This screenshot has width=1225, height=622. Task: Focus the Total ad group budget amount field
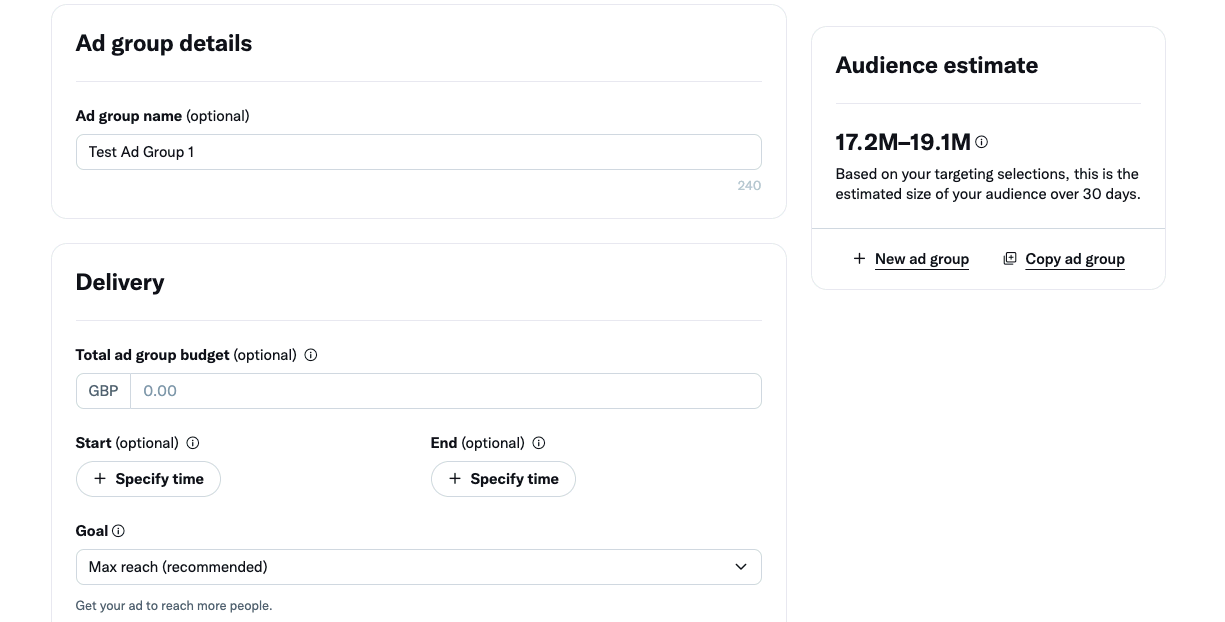[446, 391]
